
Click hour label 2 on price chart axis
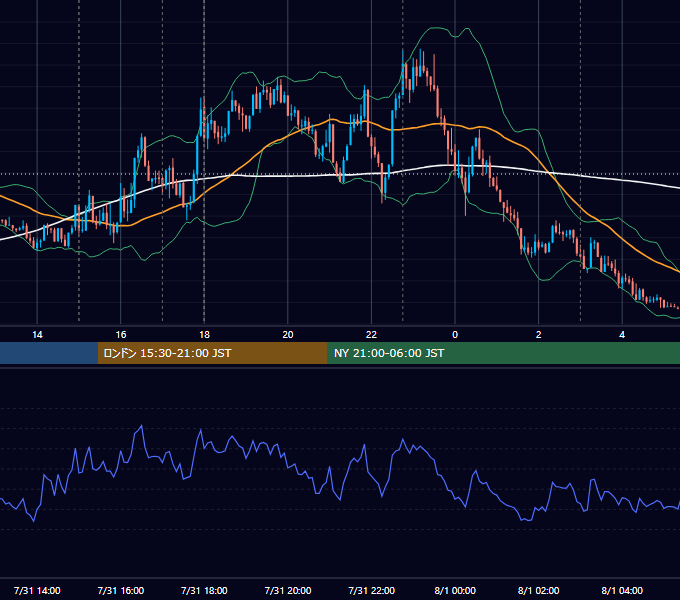[539, 335]
